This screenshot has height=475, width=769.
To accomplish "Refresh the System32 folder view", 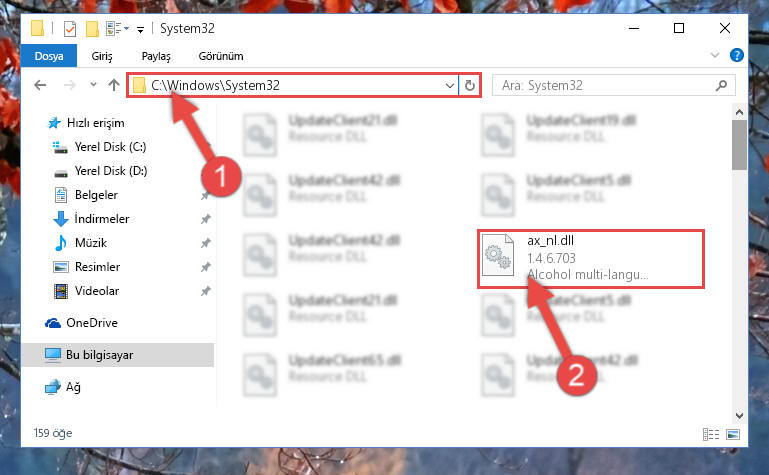I will pos(470,85).
